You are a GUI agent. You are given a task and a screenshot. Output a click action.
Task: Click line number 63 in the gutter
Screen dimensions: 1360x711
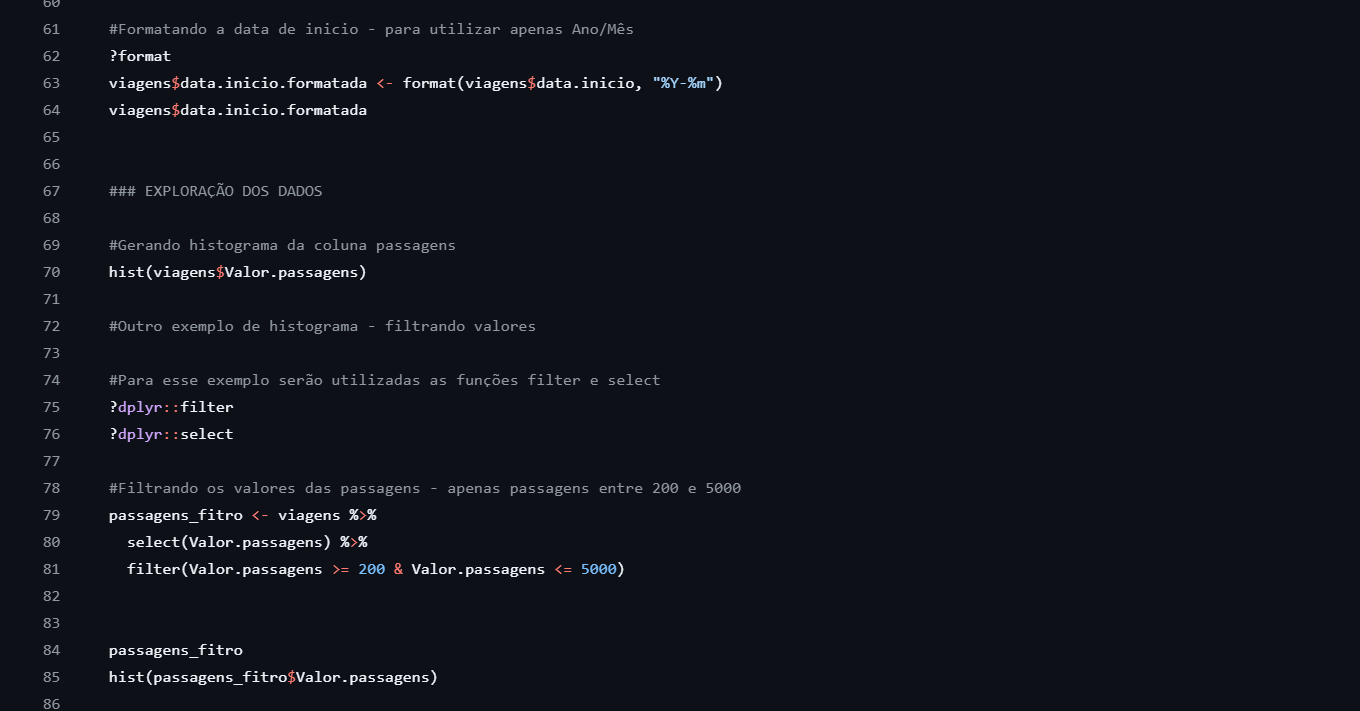pos(51,83)
